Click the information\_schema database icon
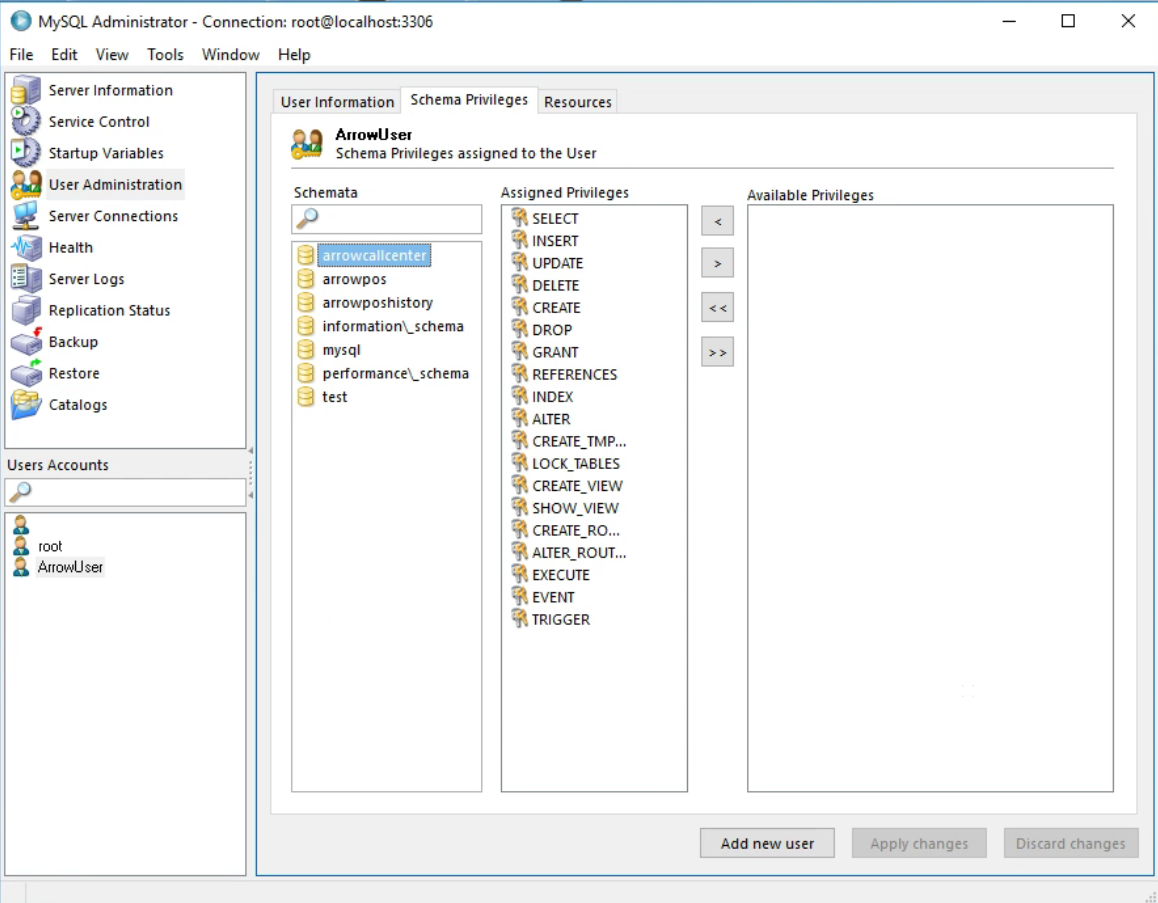This screenshot has width=1158, height=903. (306, 326)
